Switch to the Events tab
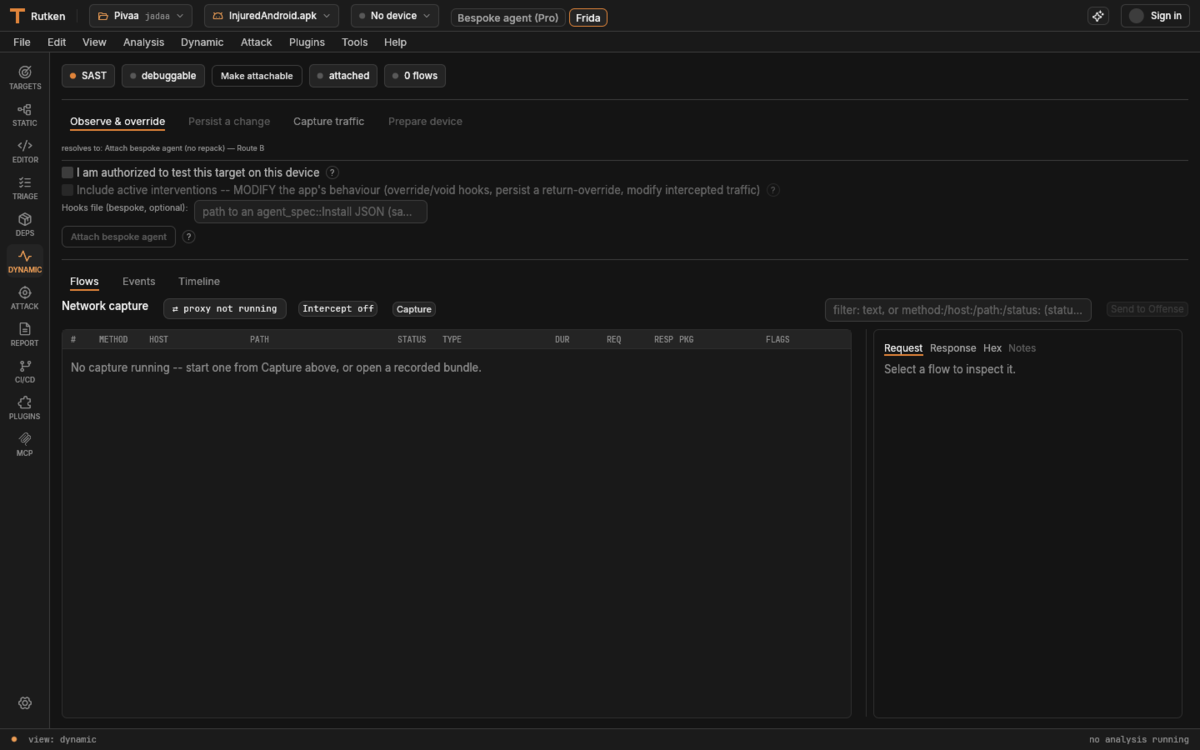1200x750 pixels. (x=139, y=282)
